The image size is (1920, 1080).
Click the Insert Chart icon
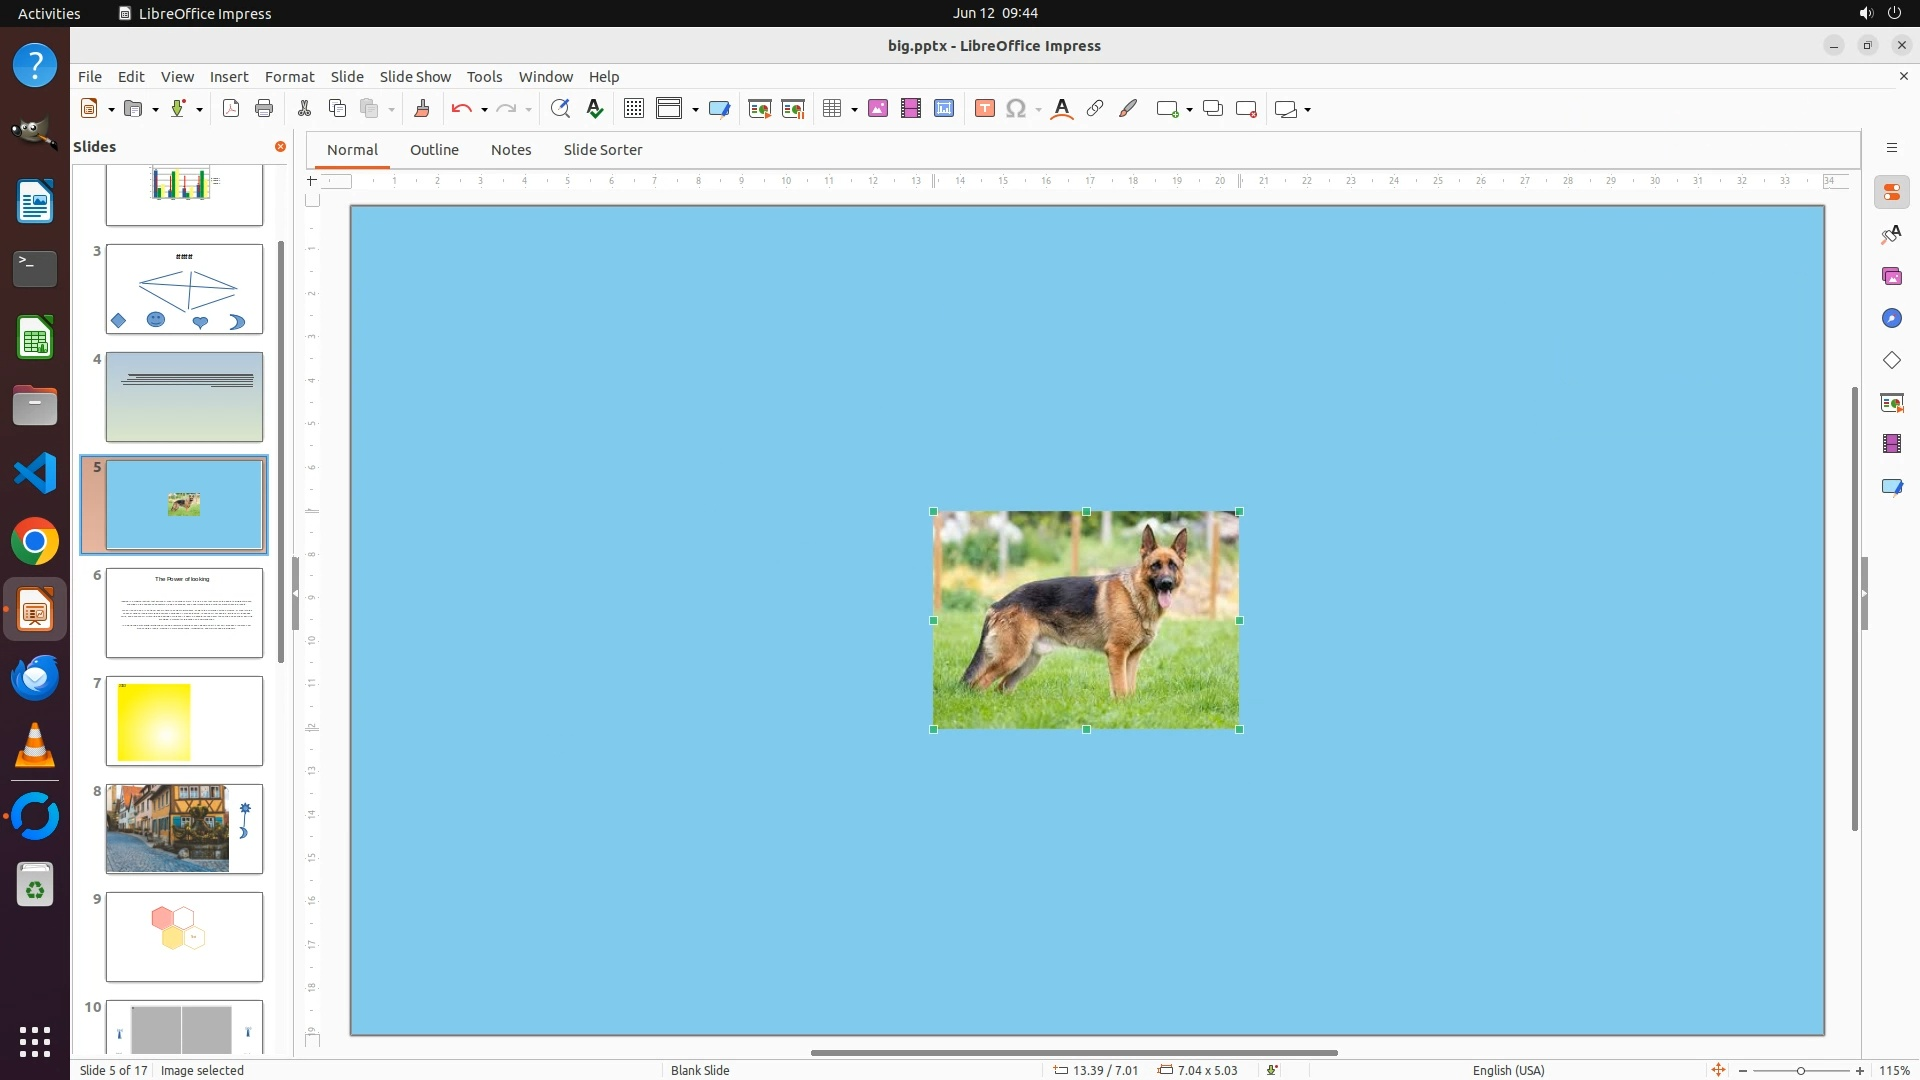944,109
